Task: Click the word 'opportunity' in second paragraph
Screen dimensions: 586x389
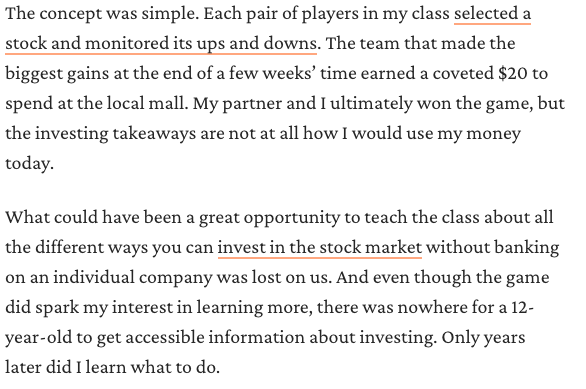Action: [x=292, y=219]
